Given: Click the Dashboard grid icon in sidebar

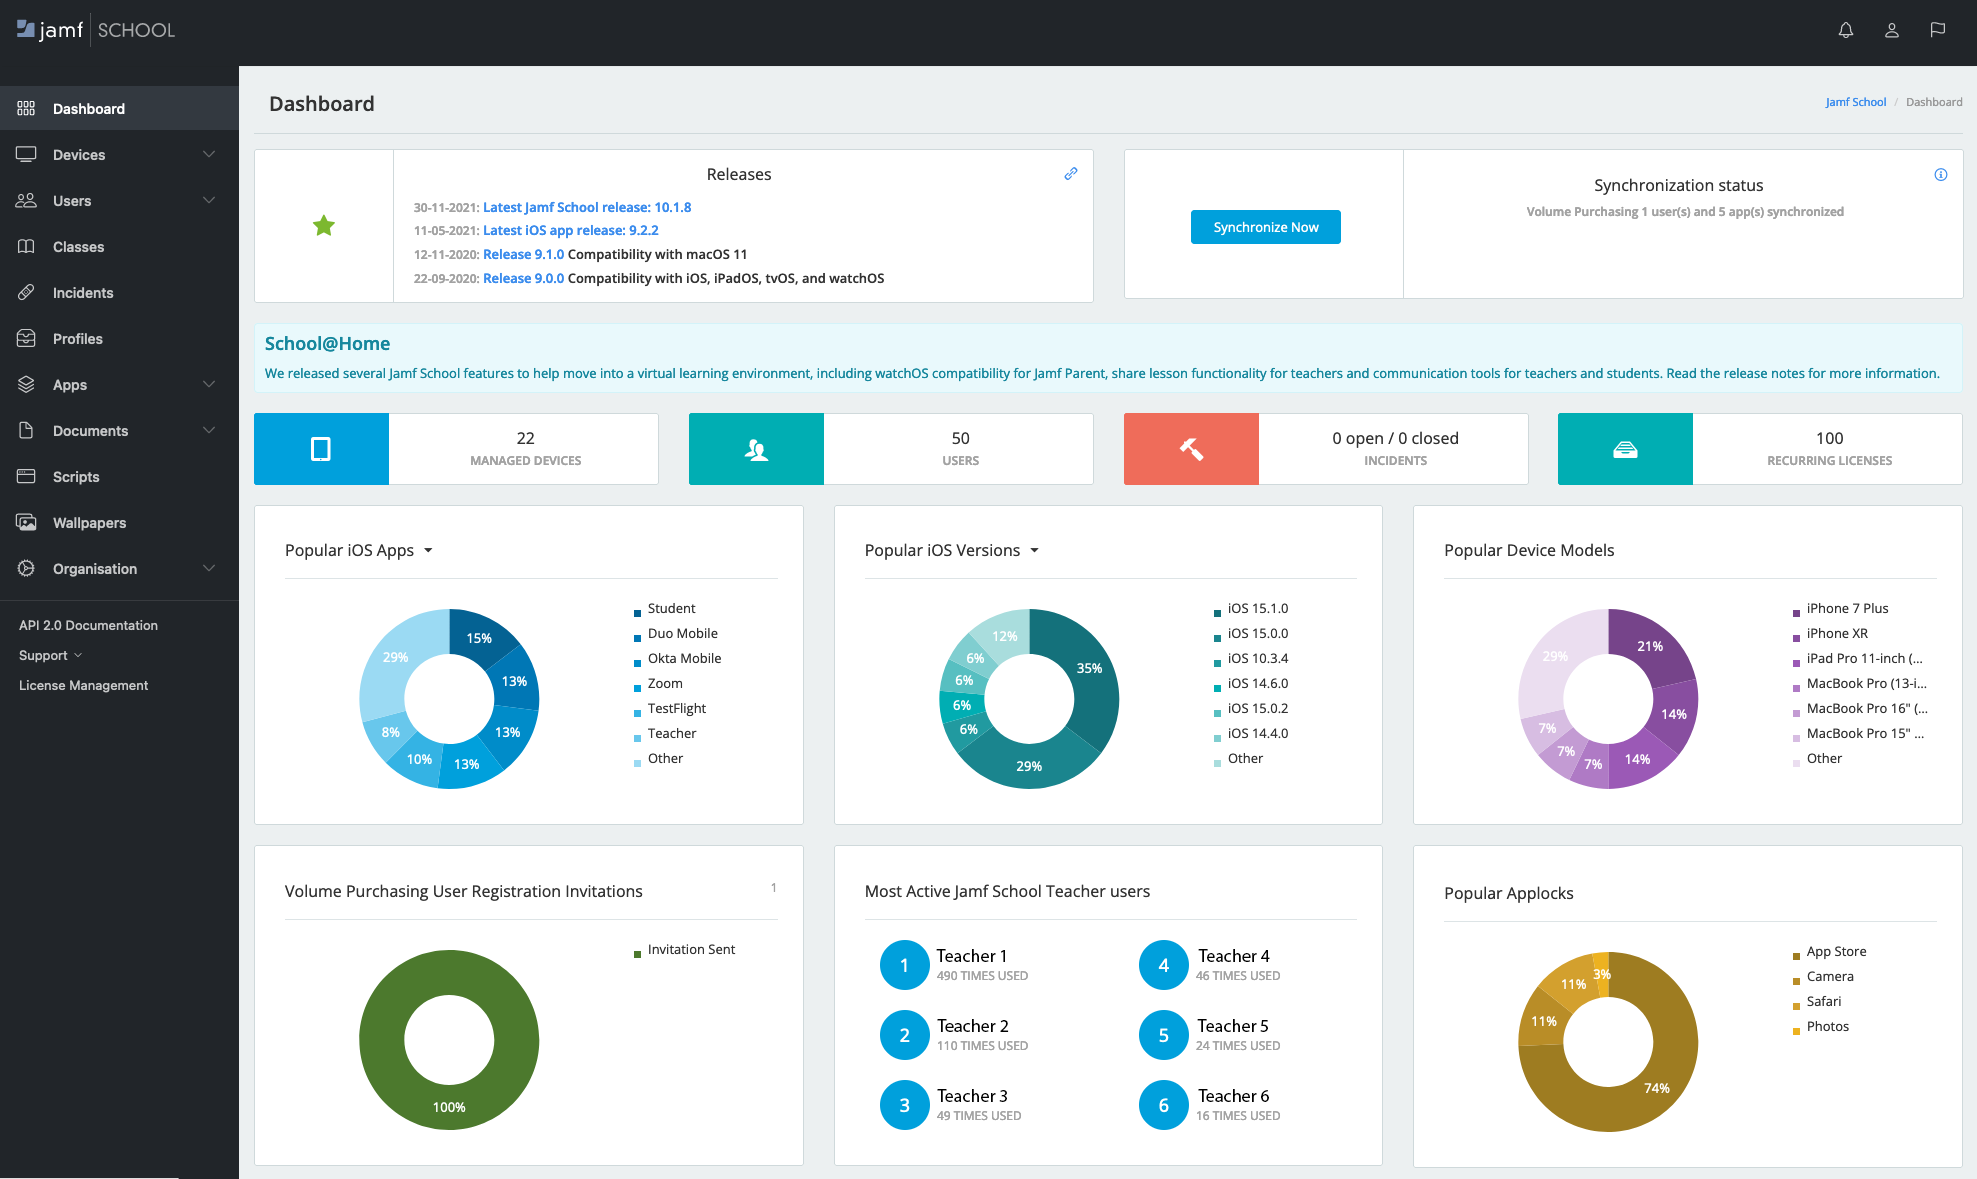Looking at the screenshot, I should click(26, 108).
